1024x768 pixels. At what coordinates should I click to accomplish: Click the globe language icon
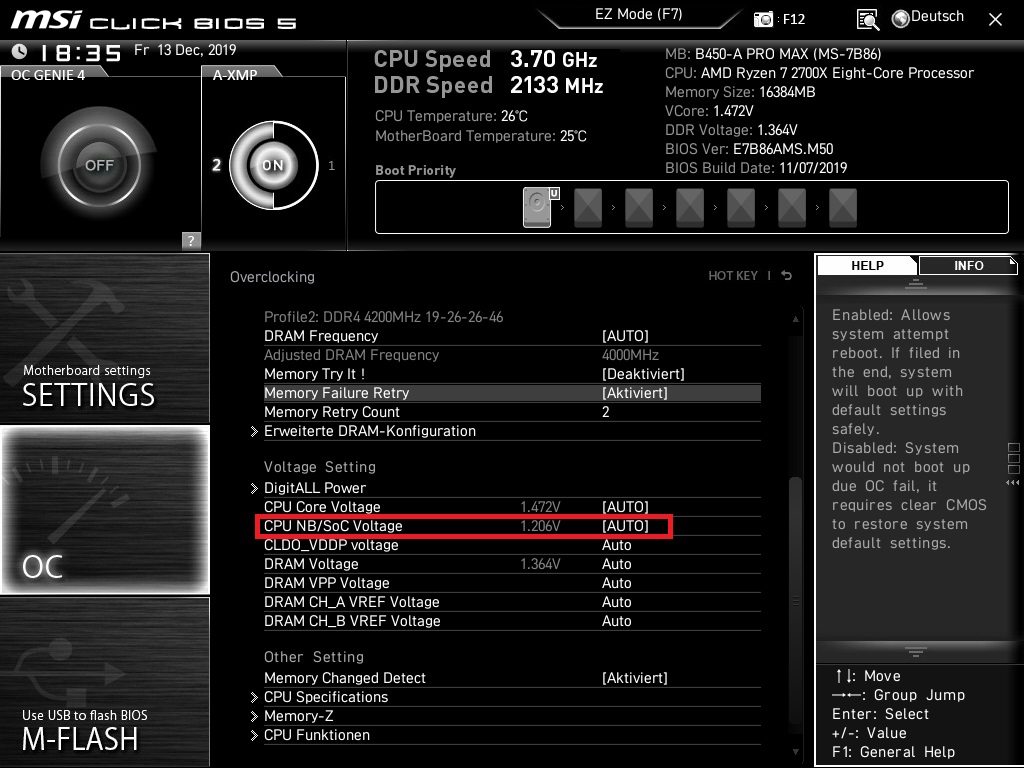click(x=901, y=19)
